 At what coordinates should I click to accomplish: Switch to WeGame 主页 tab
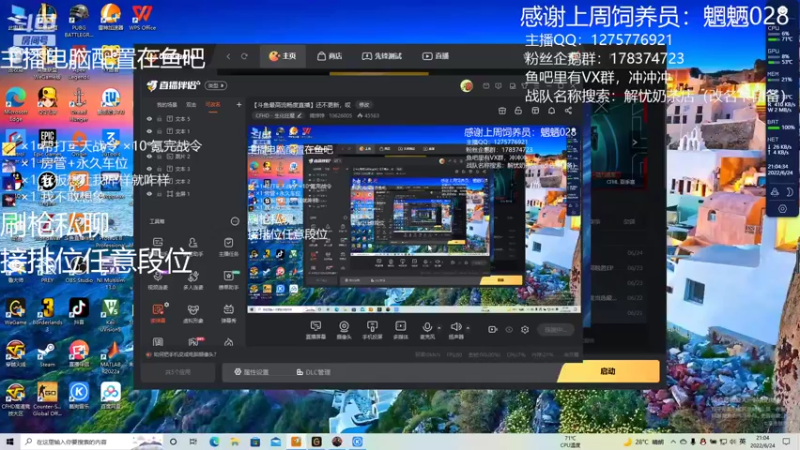coord(283,56)
